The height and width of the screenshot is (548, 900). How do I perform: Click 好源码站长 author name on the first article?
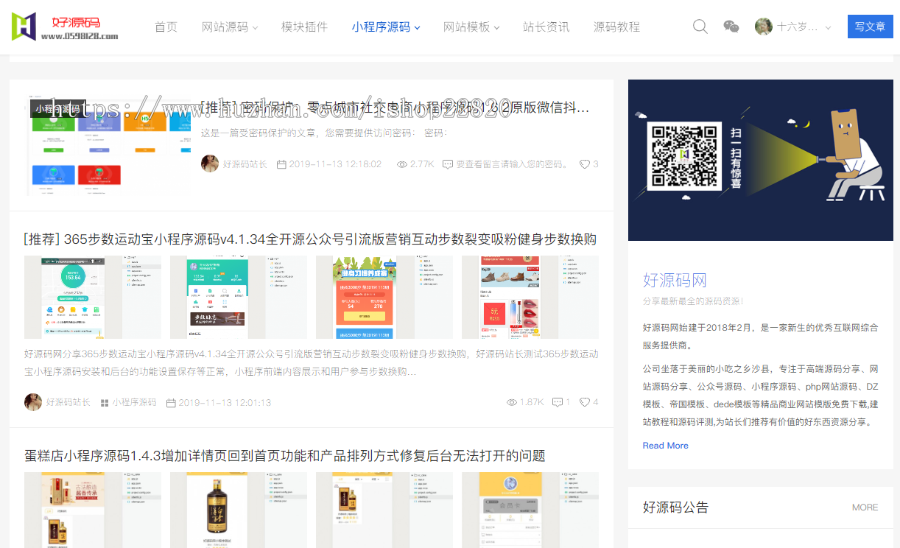245,164
